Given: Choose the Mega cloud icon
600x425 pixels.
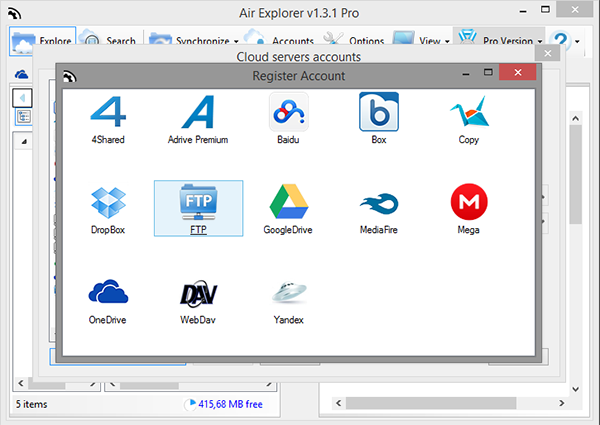Looking at the screenshot, I should pos(468,203).
